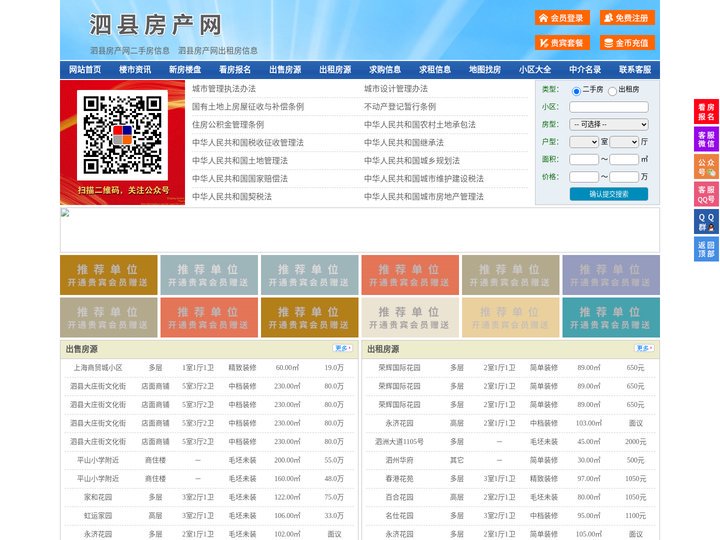Viewport: 720px width, 540px height.
Task: Click first 推荐单位 tile in top row
Action: tap(109, 275)
